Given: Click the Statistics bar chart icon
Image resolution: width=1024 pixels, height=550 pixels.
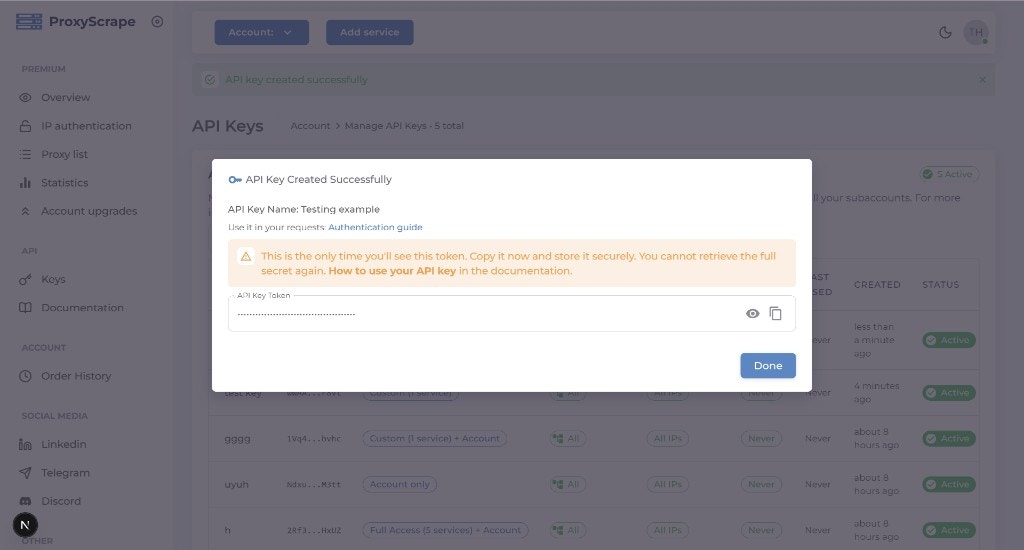Looking at the screenshot, I should [25, 183].
